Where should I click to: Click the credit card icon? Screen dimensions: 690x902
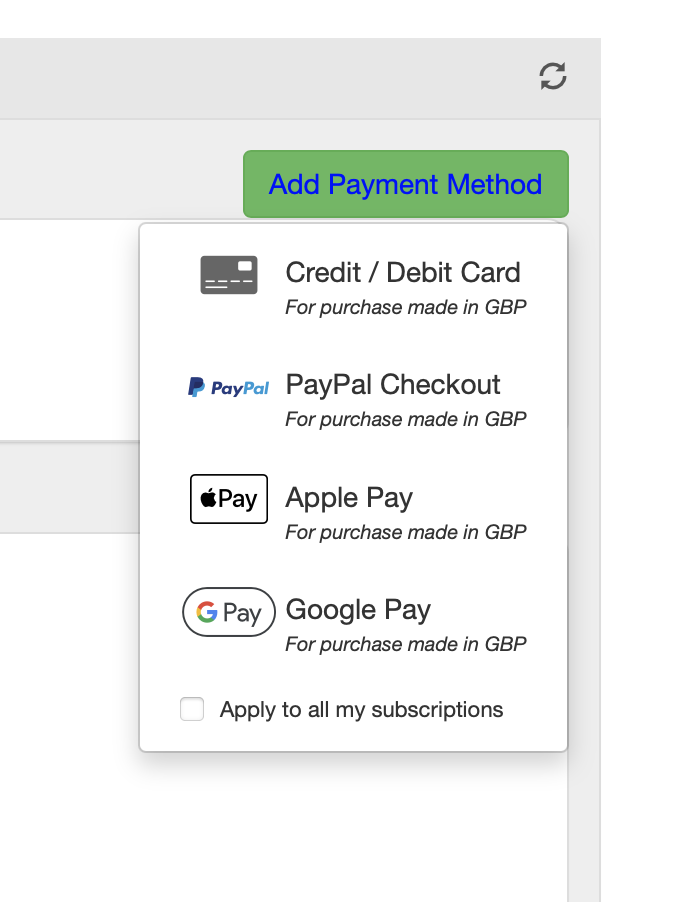click(229, 275)
